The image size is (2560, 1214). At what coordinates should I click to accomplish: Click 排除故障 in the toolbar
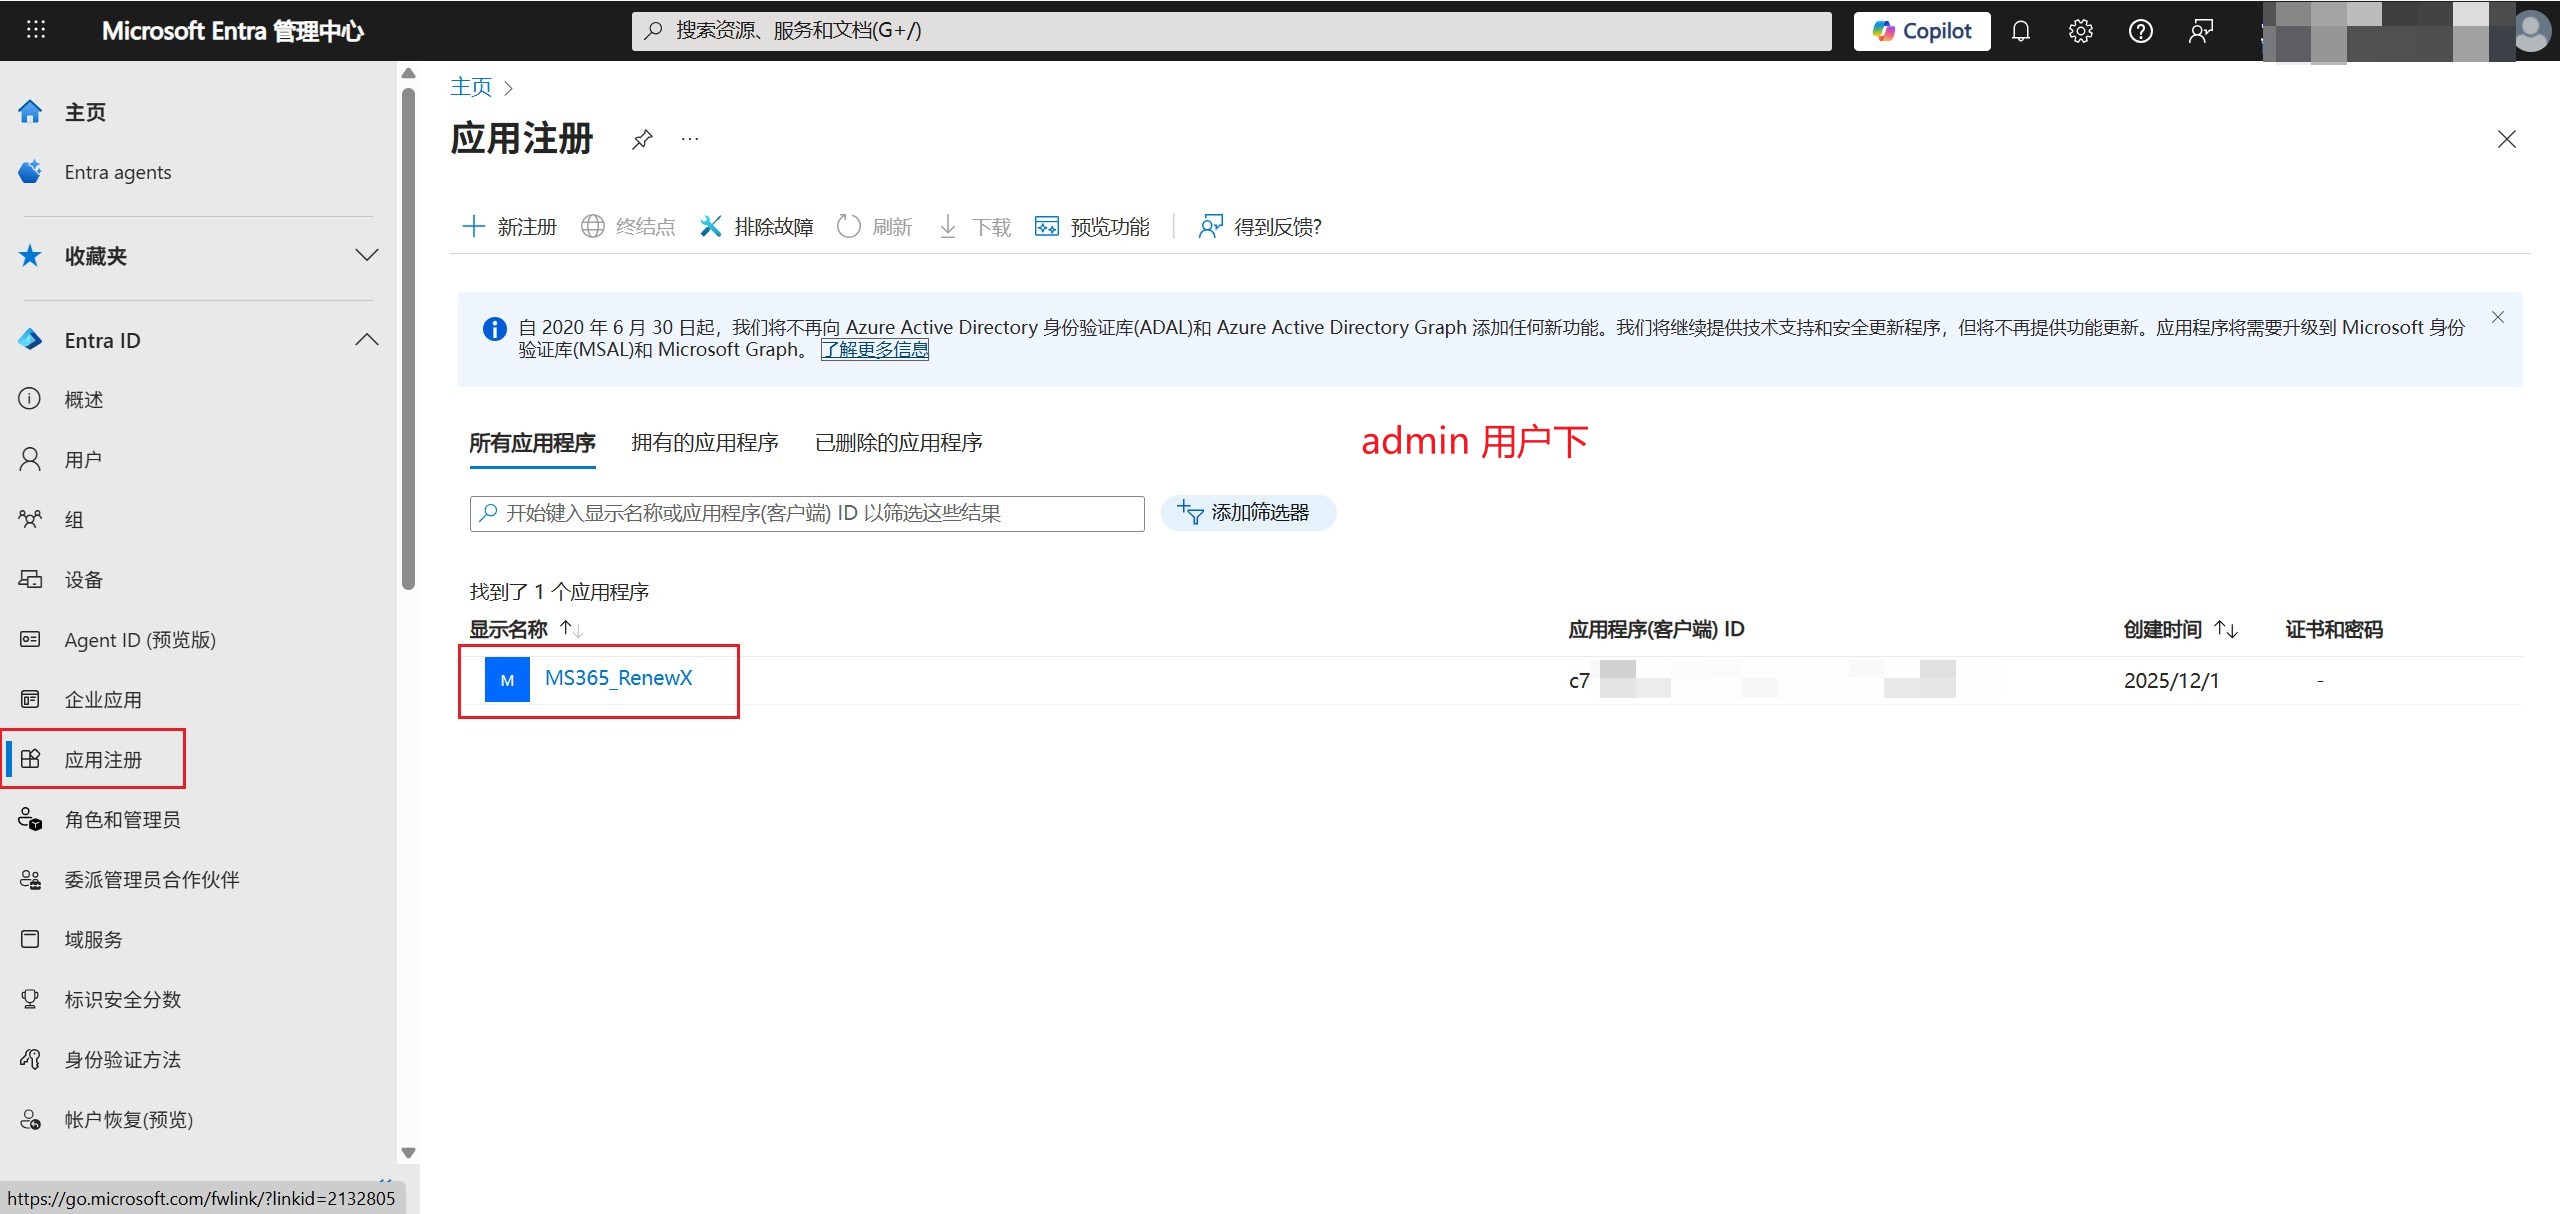[756, 227]
